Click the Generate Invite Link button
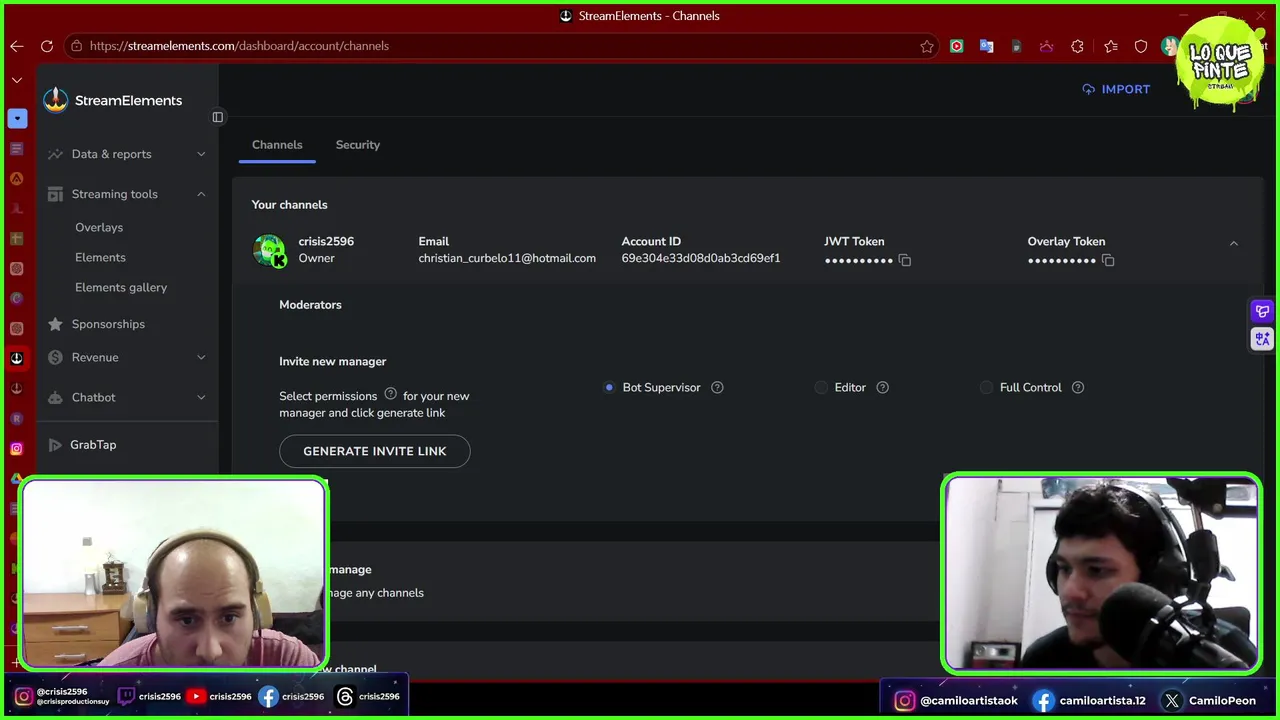1280x720 pixels. click(375, 451)
